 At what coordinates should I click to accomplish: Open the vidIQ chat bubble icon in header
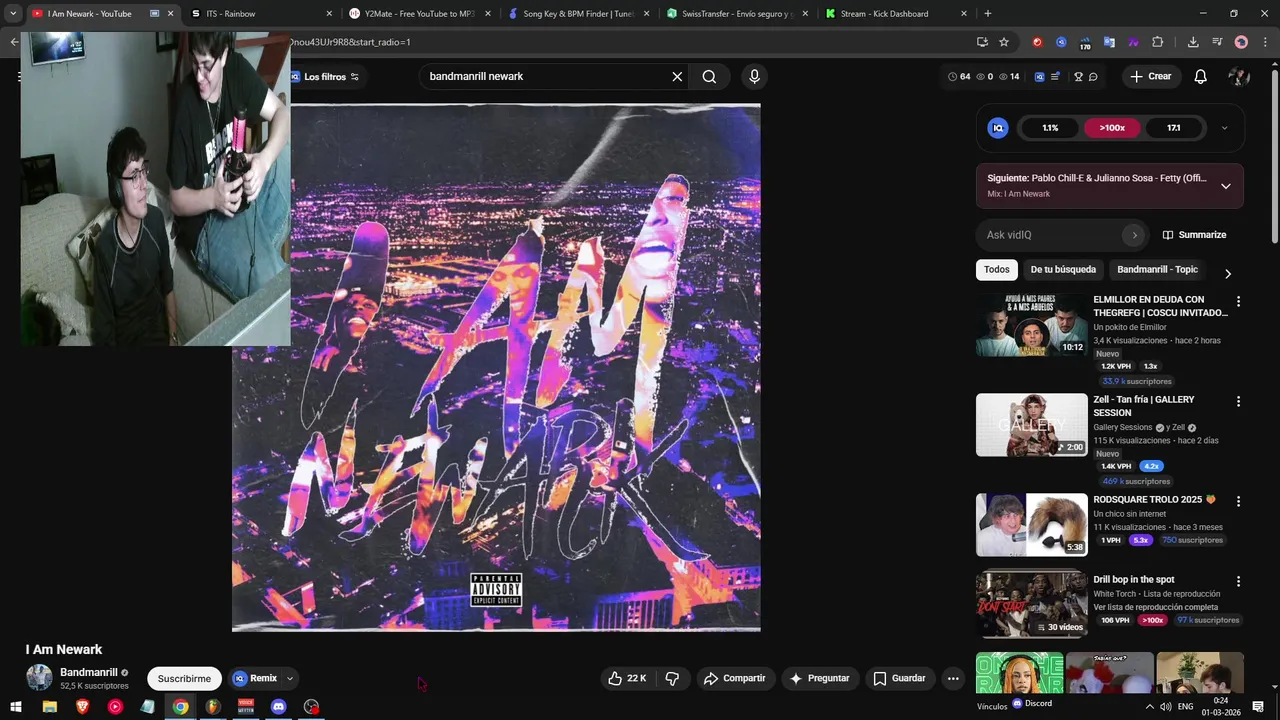point(1093,77)
